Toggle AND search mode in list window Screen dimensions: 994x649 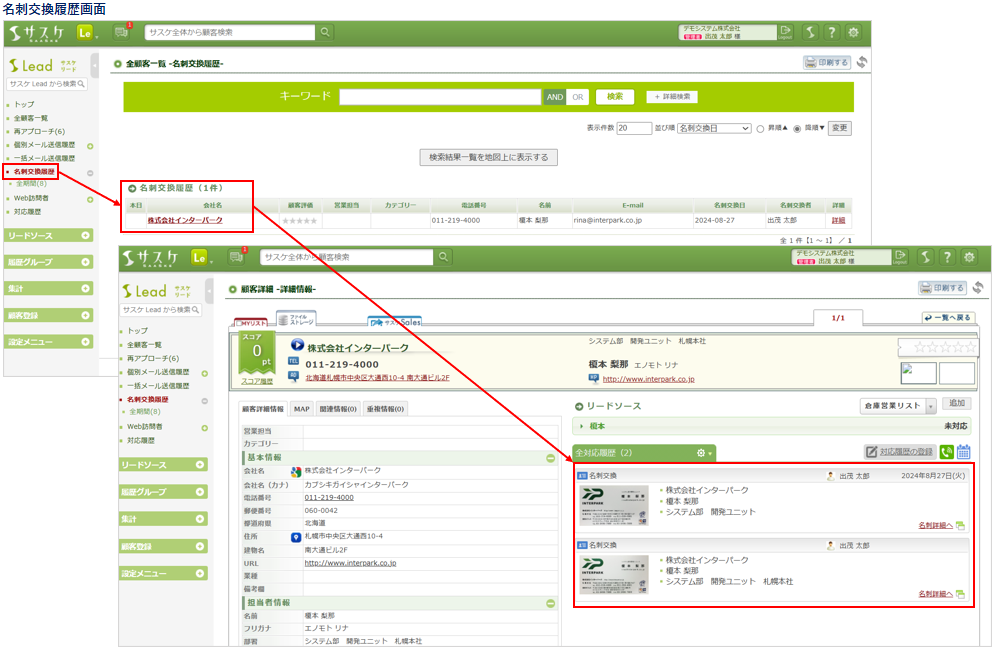coord(555,97)
